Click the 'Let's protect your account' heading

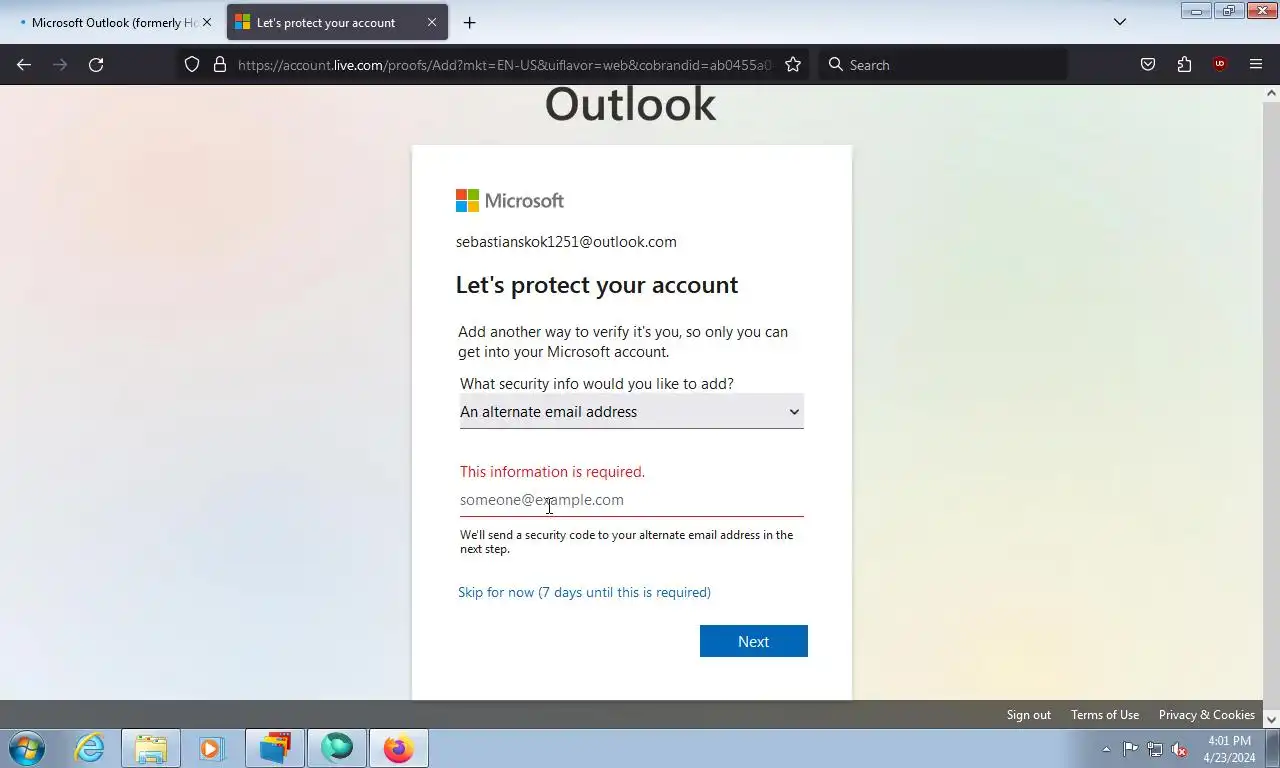pos(597,285)
